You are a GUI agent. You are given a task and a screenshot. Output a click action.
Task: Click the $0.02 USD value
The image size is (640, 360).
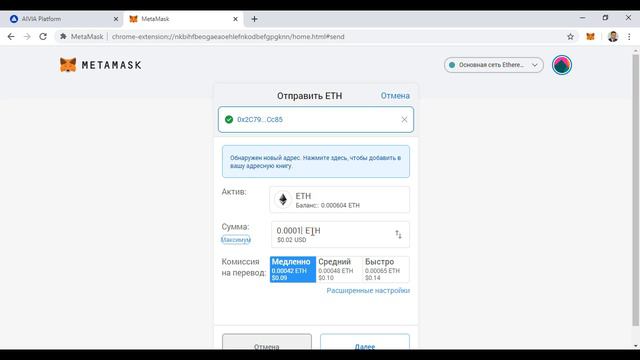[291, 240]
